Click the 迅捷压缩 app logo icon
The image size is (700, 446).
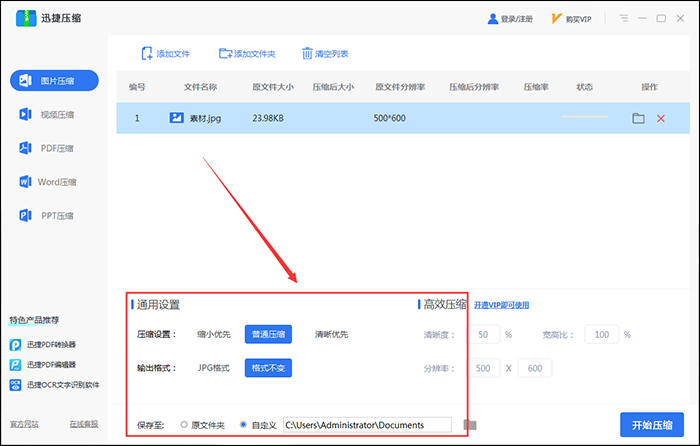tap(26, 18)
